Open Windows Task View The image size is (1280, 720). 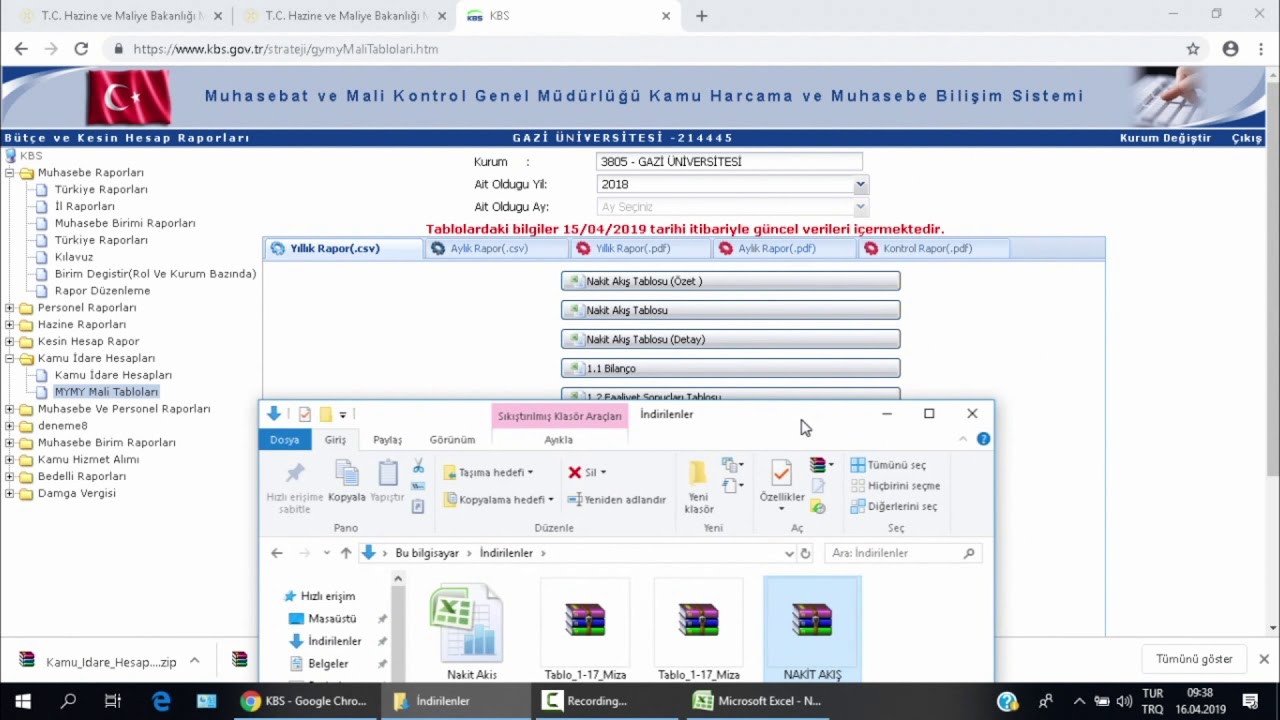click(x=113, y=701)
